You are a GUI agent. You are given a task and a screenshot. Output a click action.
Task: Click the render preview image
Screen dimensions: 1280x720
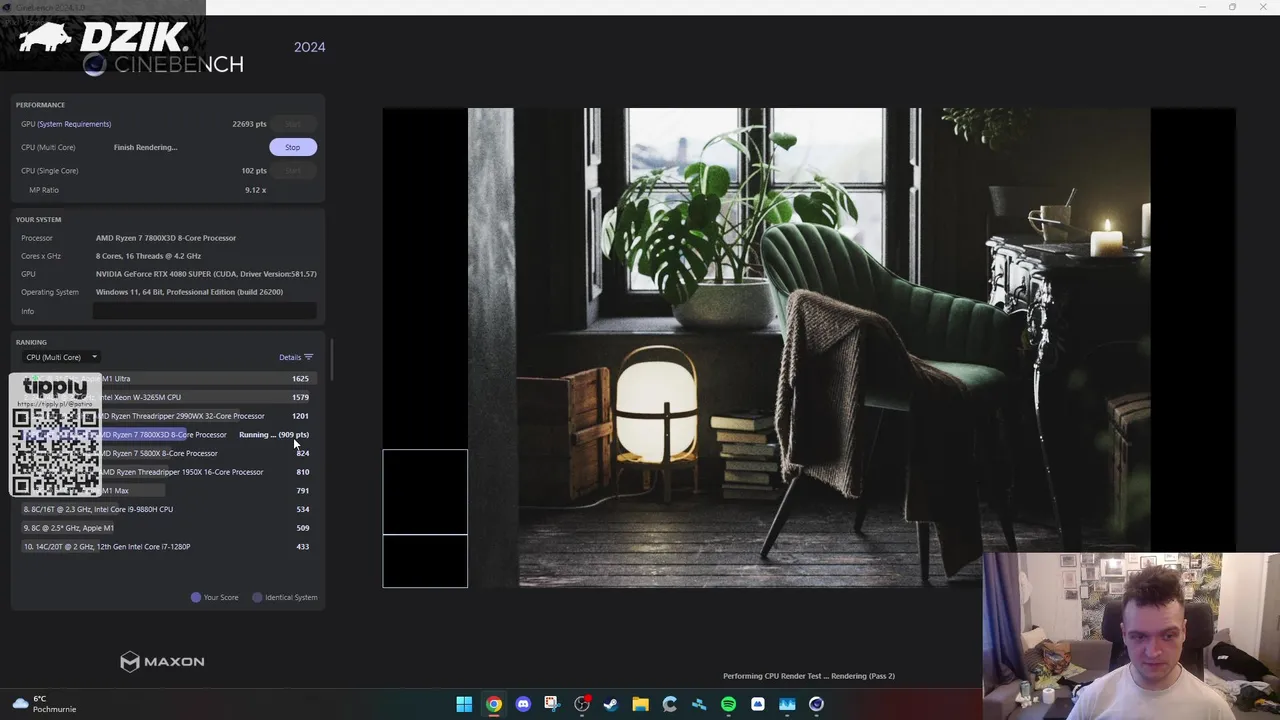coord(809,347)
